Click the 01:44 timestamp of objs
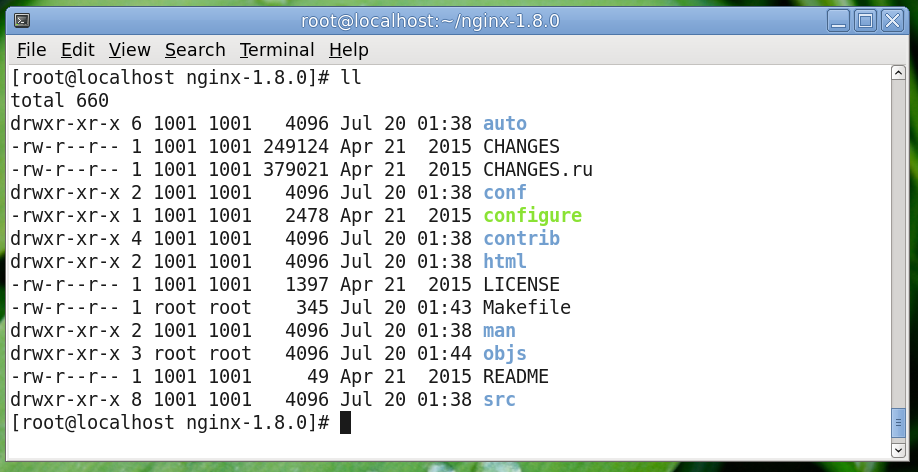The width and height of the screenshot is (918, 472). (x=444, y=354)
